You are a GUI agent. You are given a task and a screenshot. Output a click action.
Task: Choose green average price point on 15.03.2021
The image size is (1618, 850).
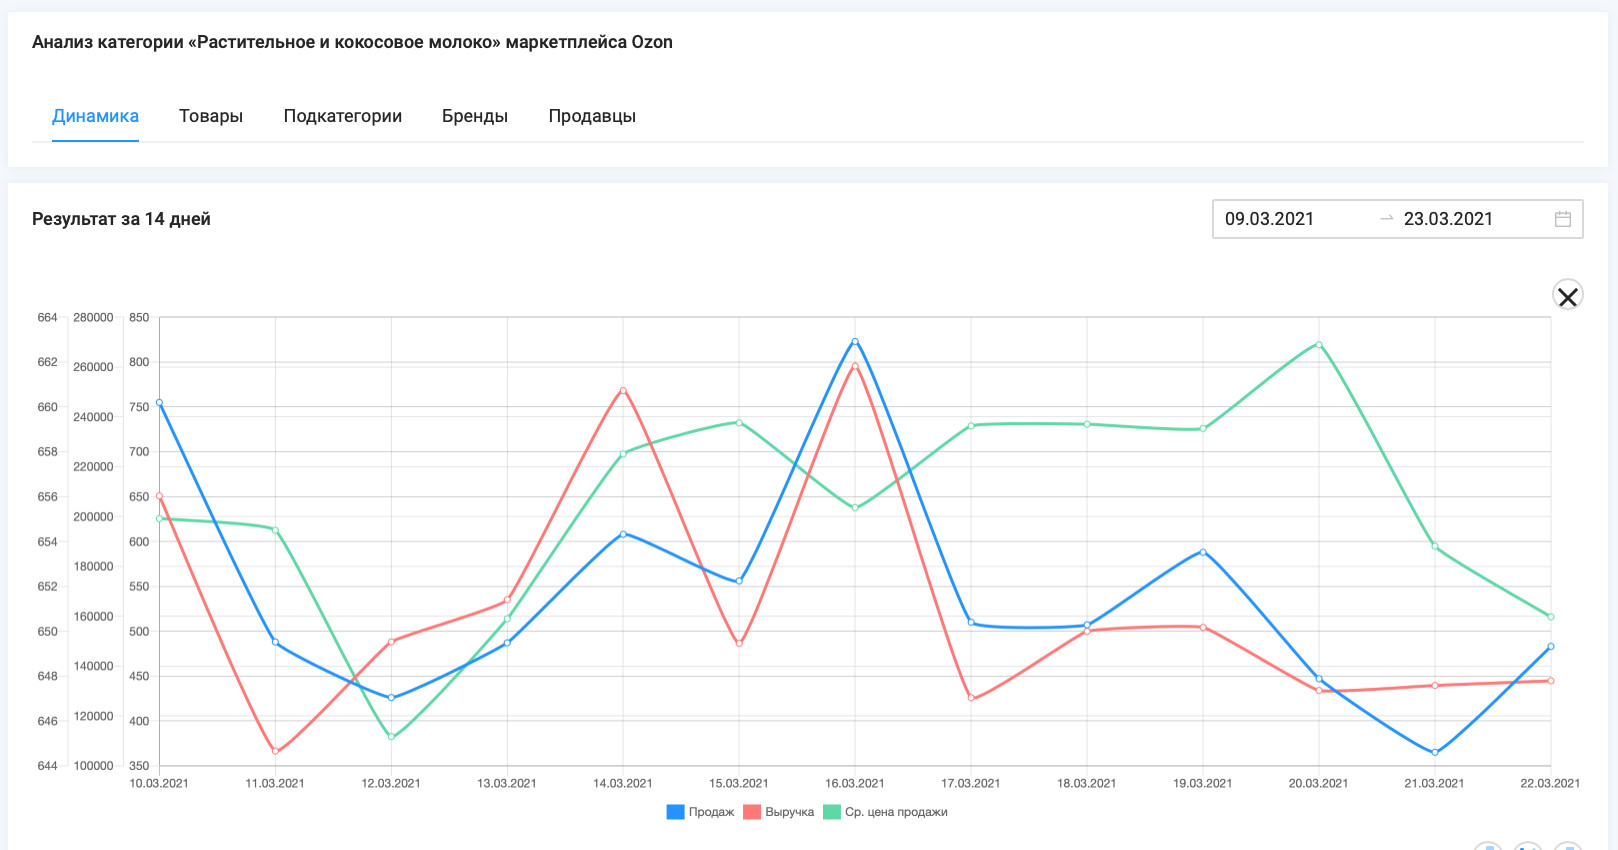point(739,423)
